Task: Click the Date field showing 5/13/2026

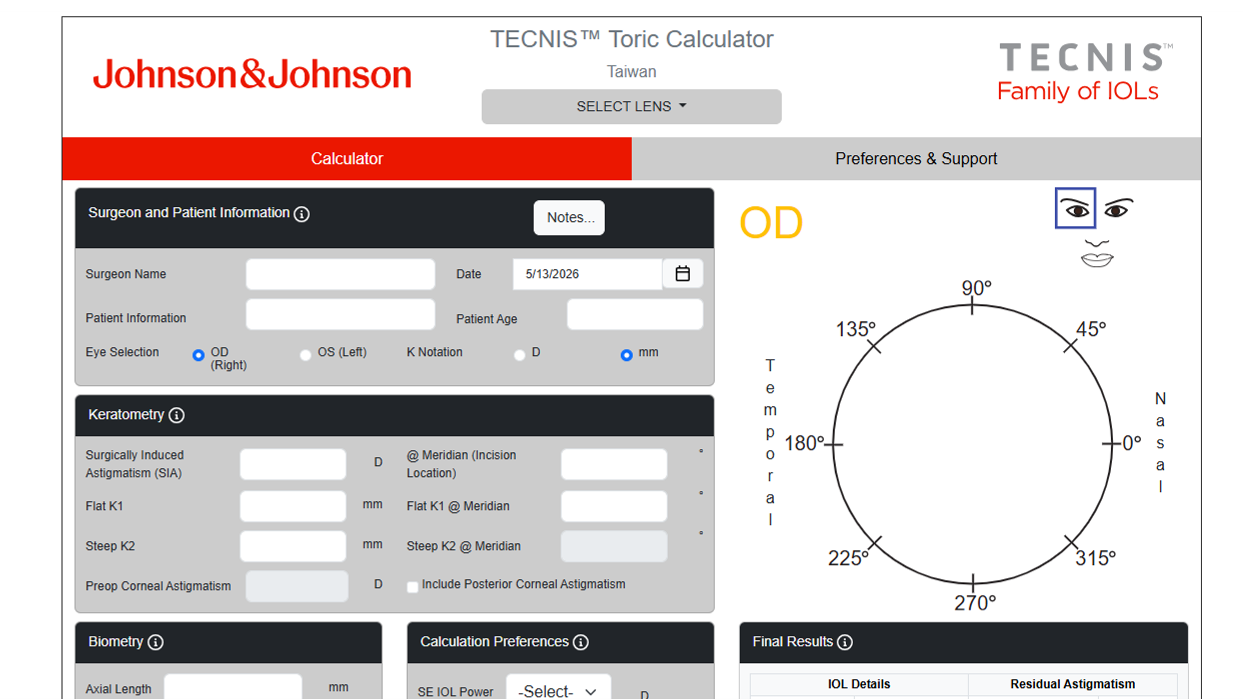Action: point(588,274)
